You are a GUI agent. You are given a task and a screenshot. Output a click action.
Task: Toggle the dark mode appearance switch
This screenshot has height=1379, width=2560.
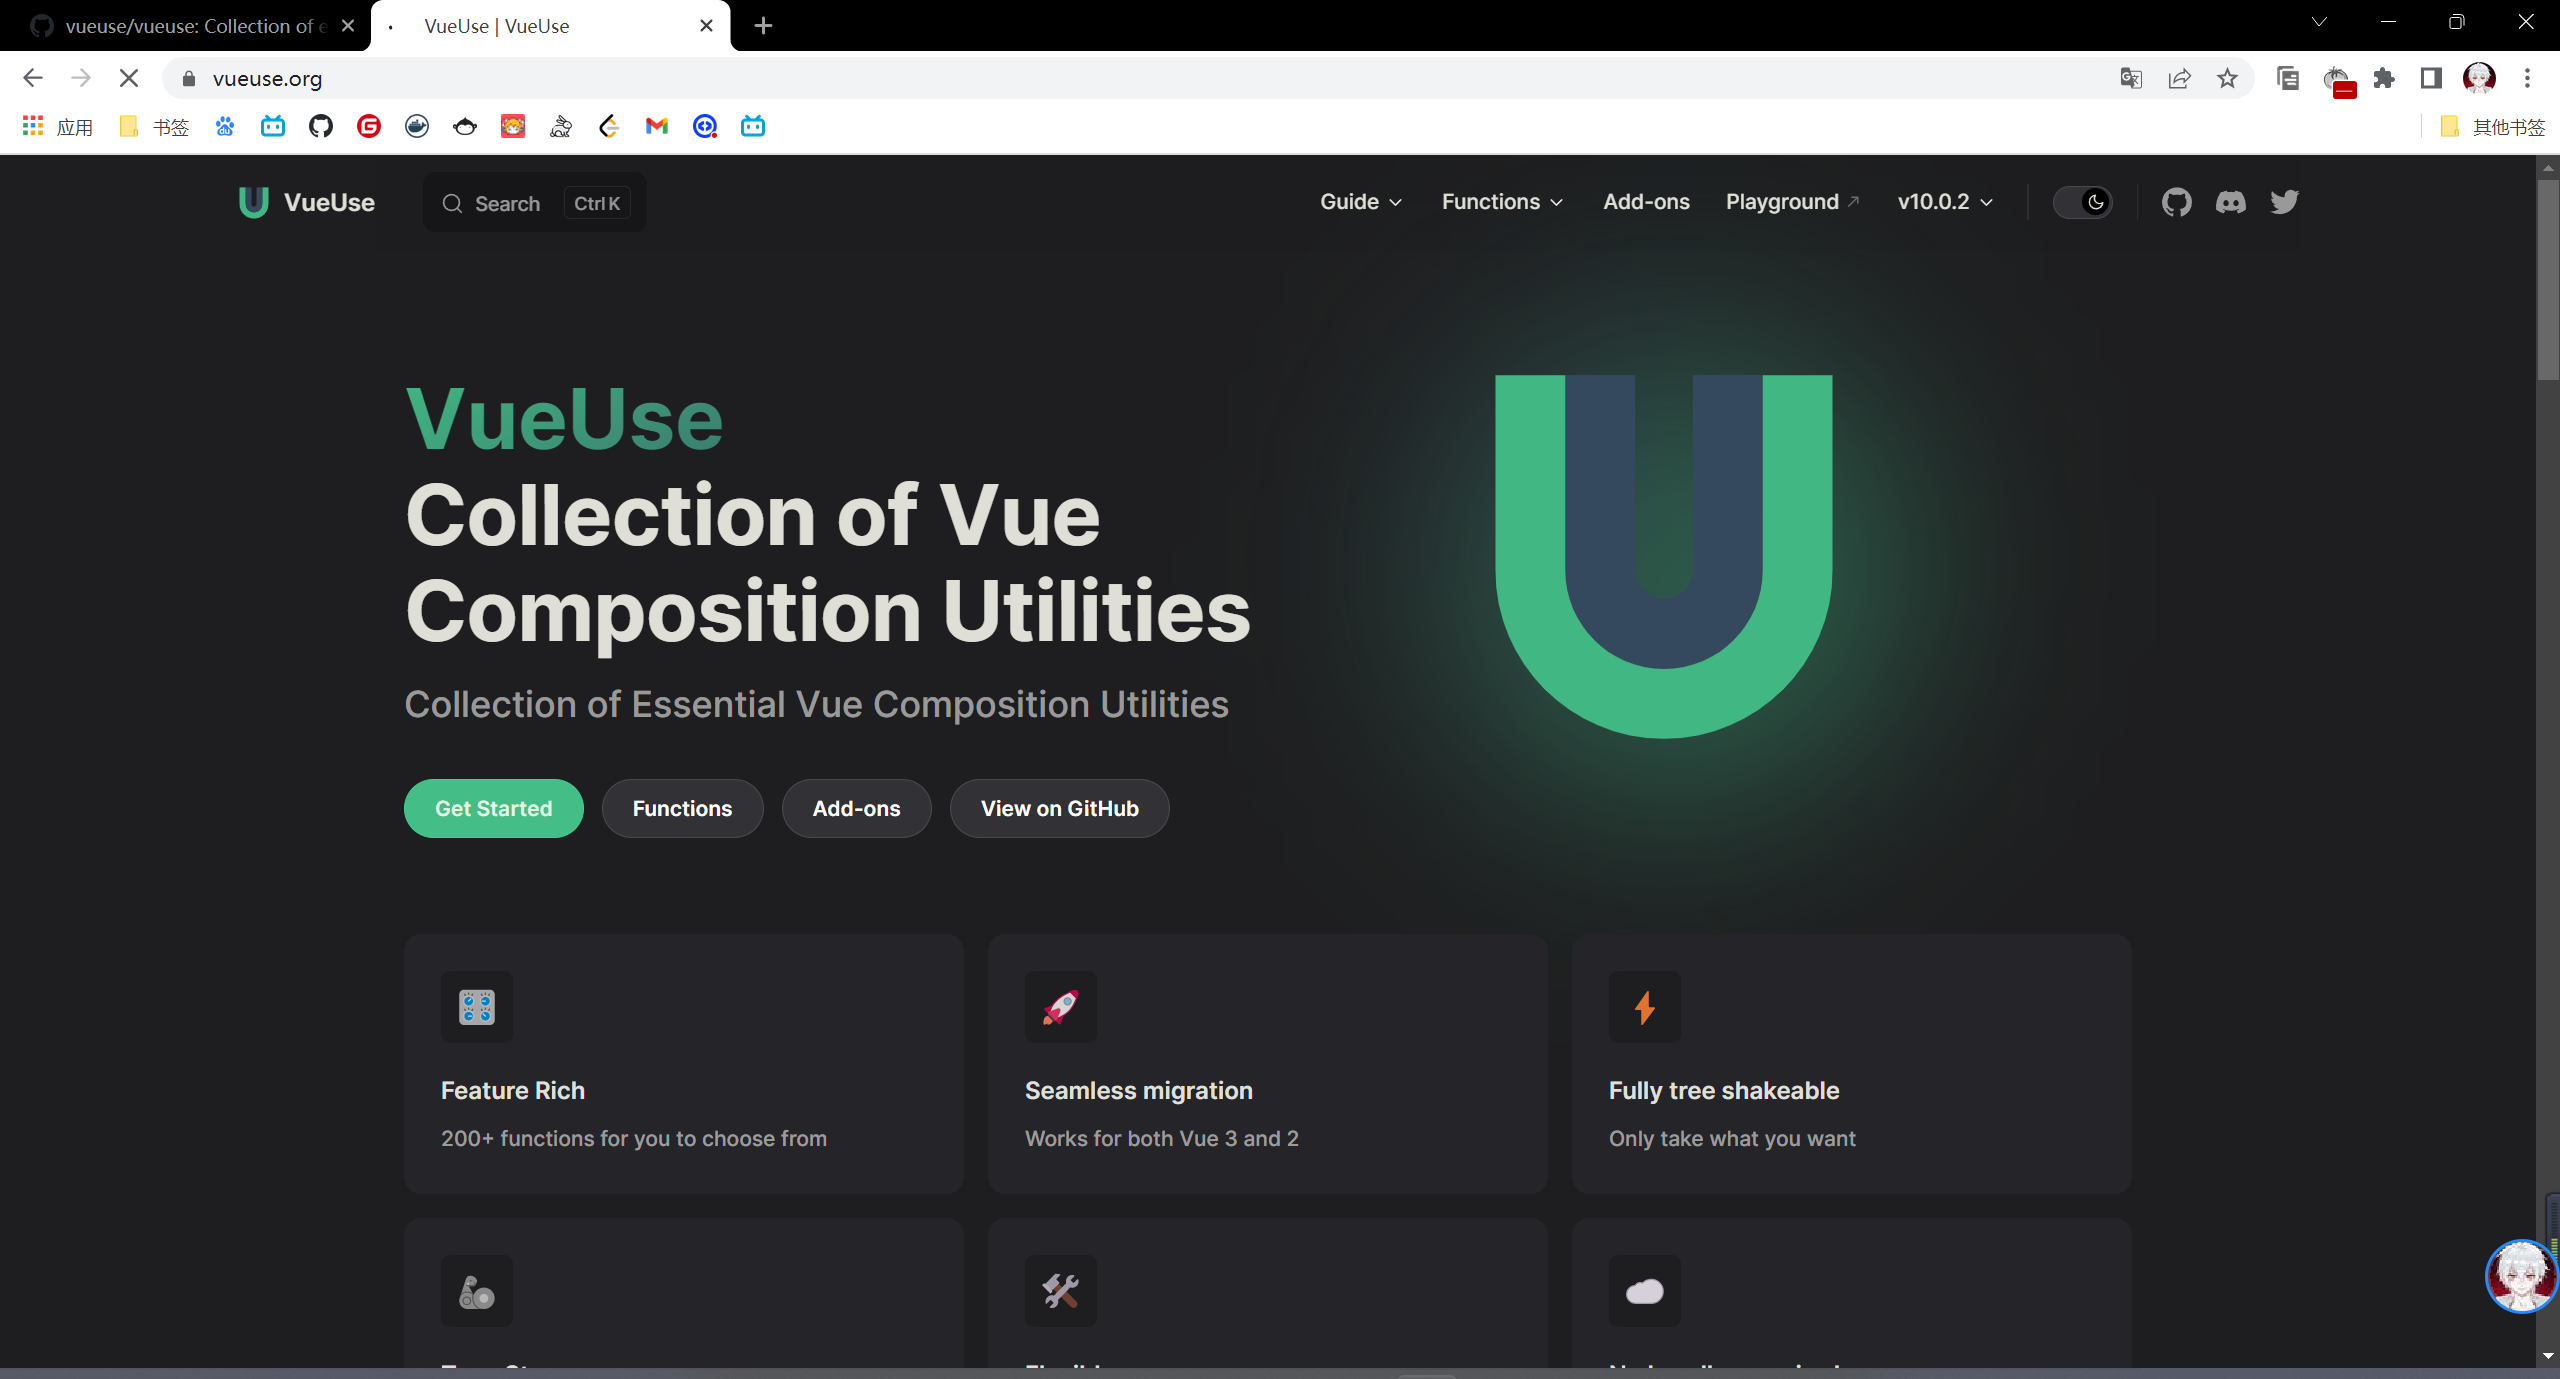2083,202
